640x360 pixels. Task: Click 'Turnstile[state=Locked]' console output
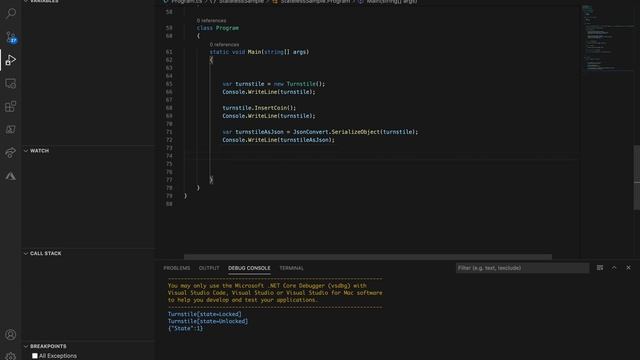(204, 314)
